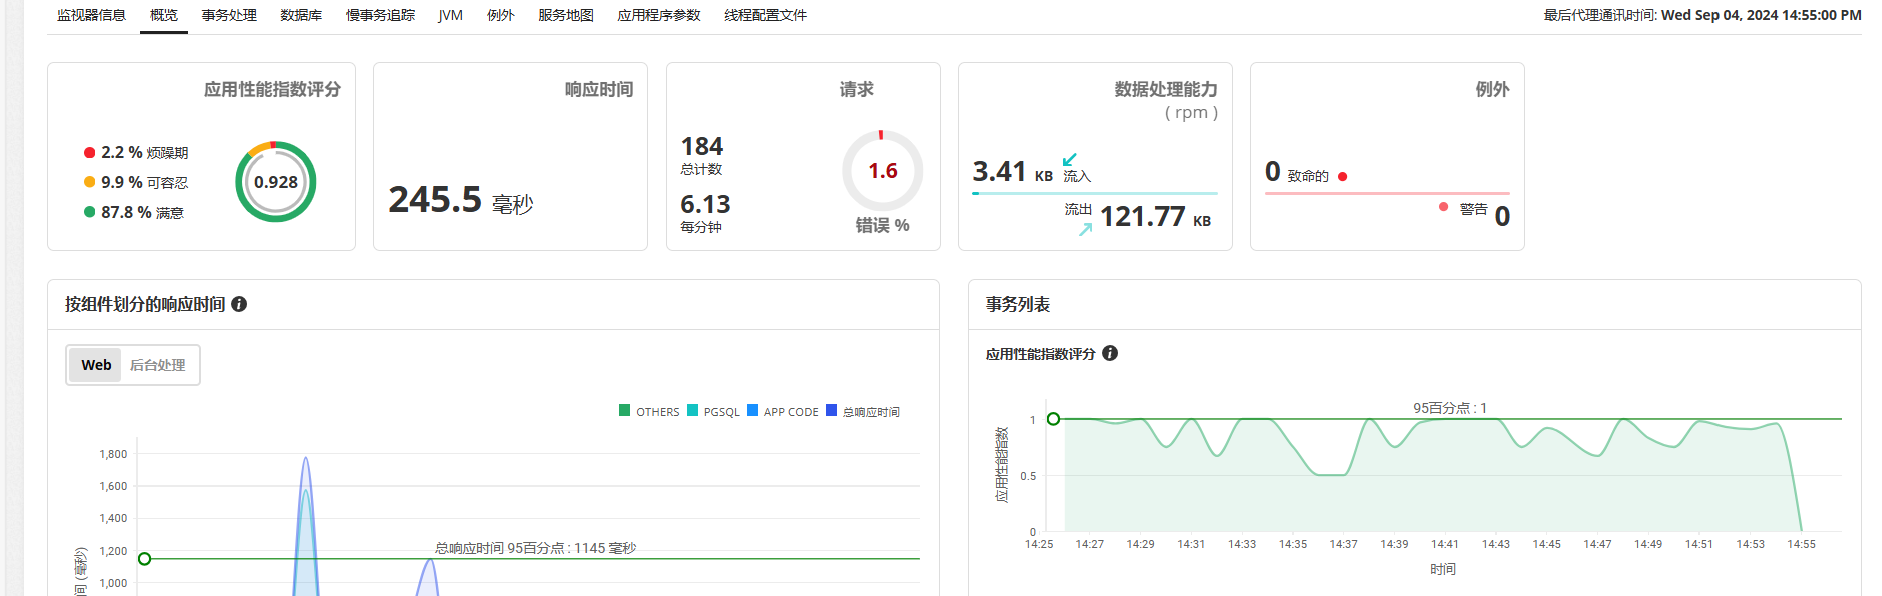Click the 响应时间 card title
Screen dimensions: 1882x596
click(599, 89)
